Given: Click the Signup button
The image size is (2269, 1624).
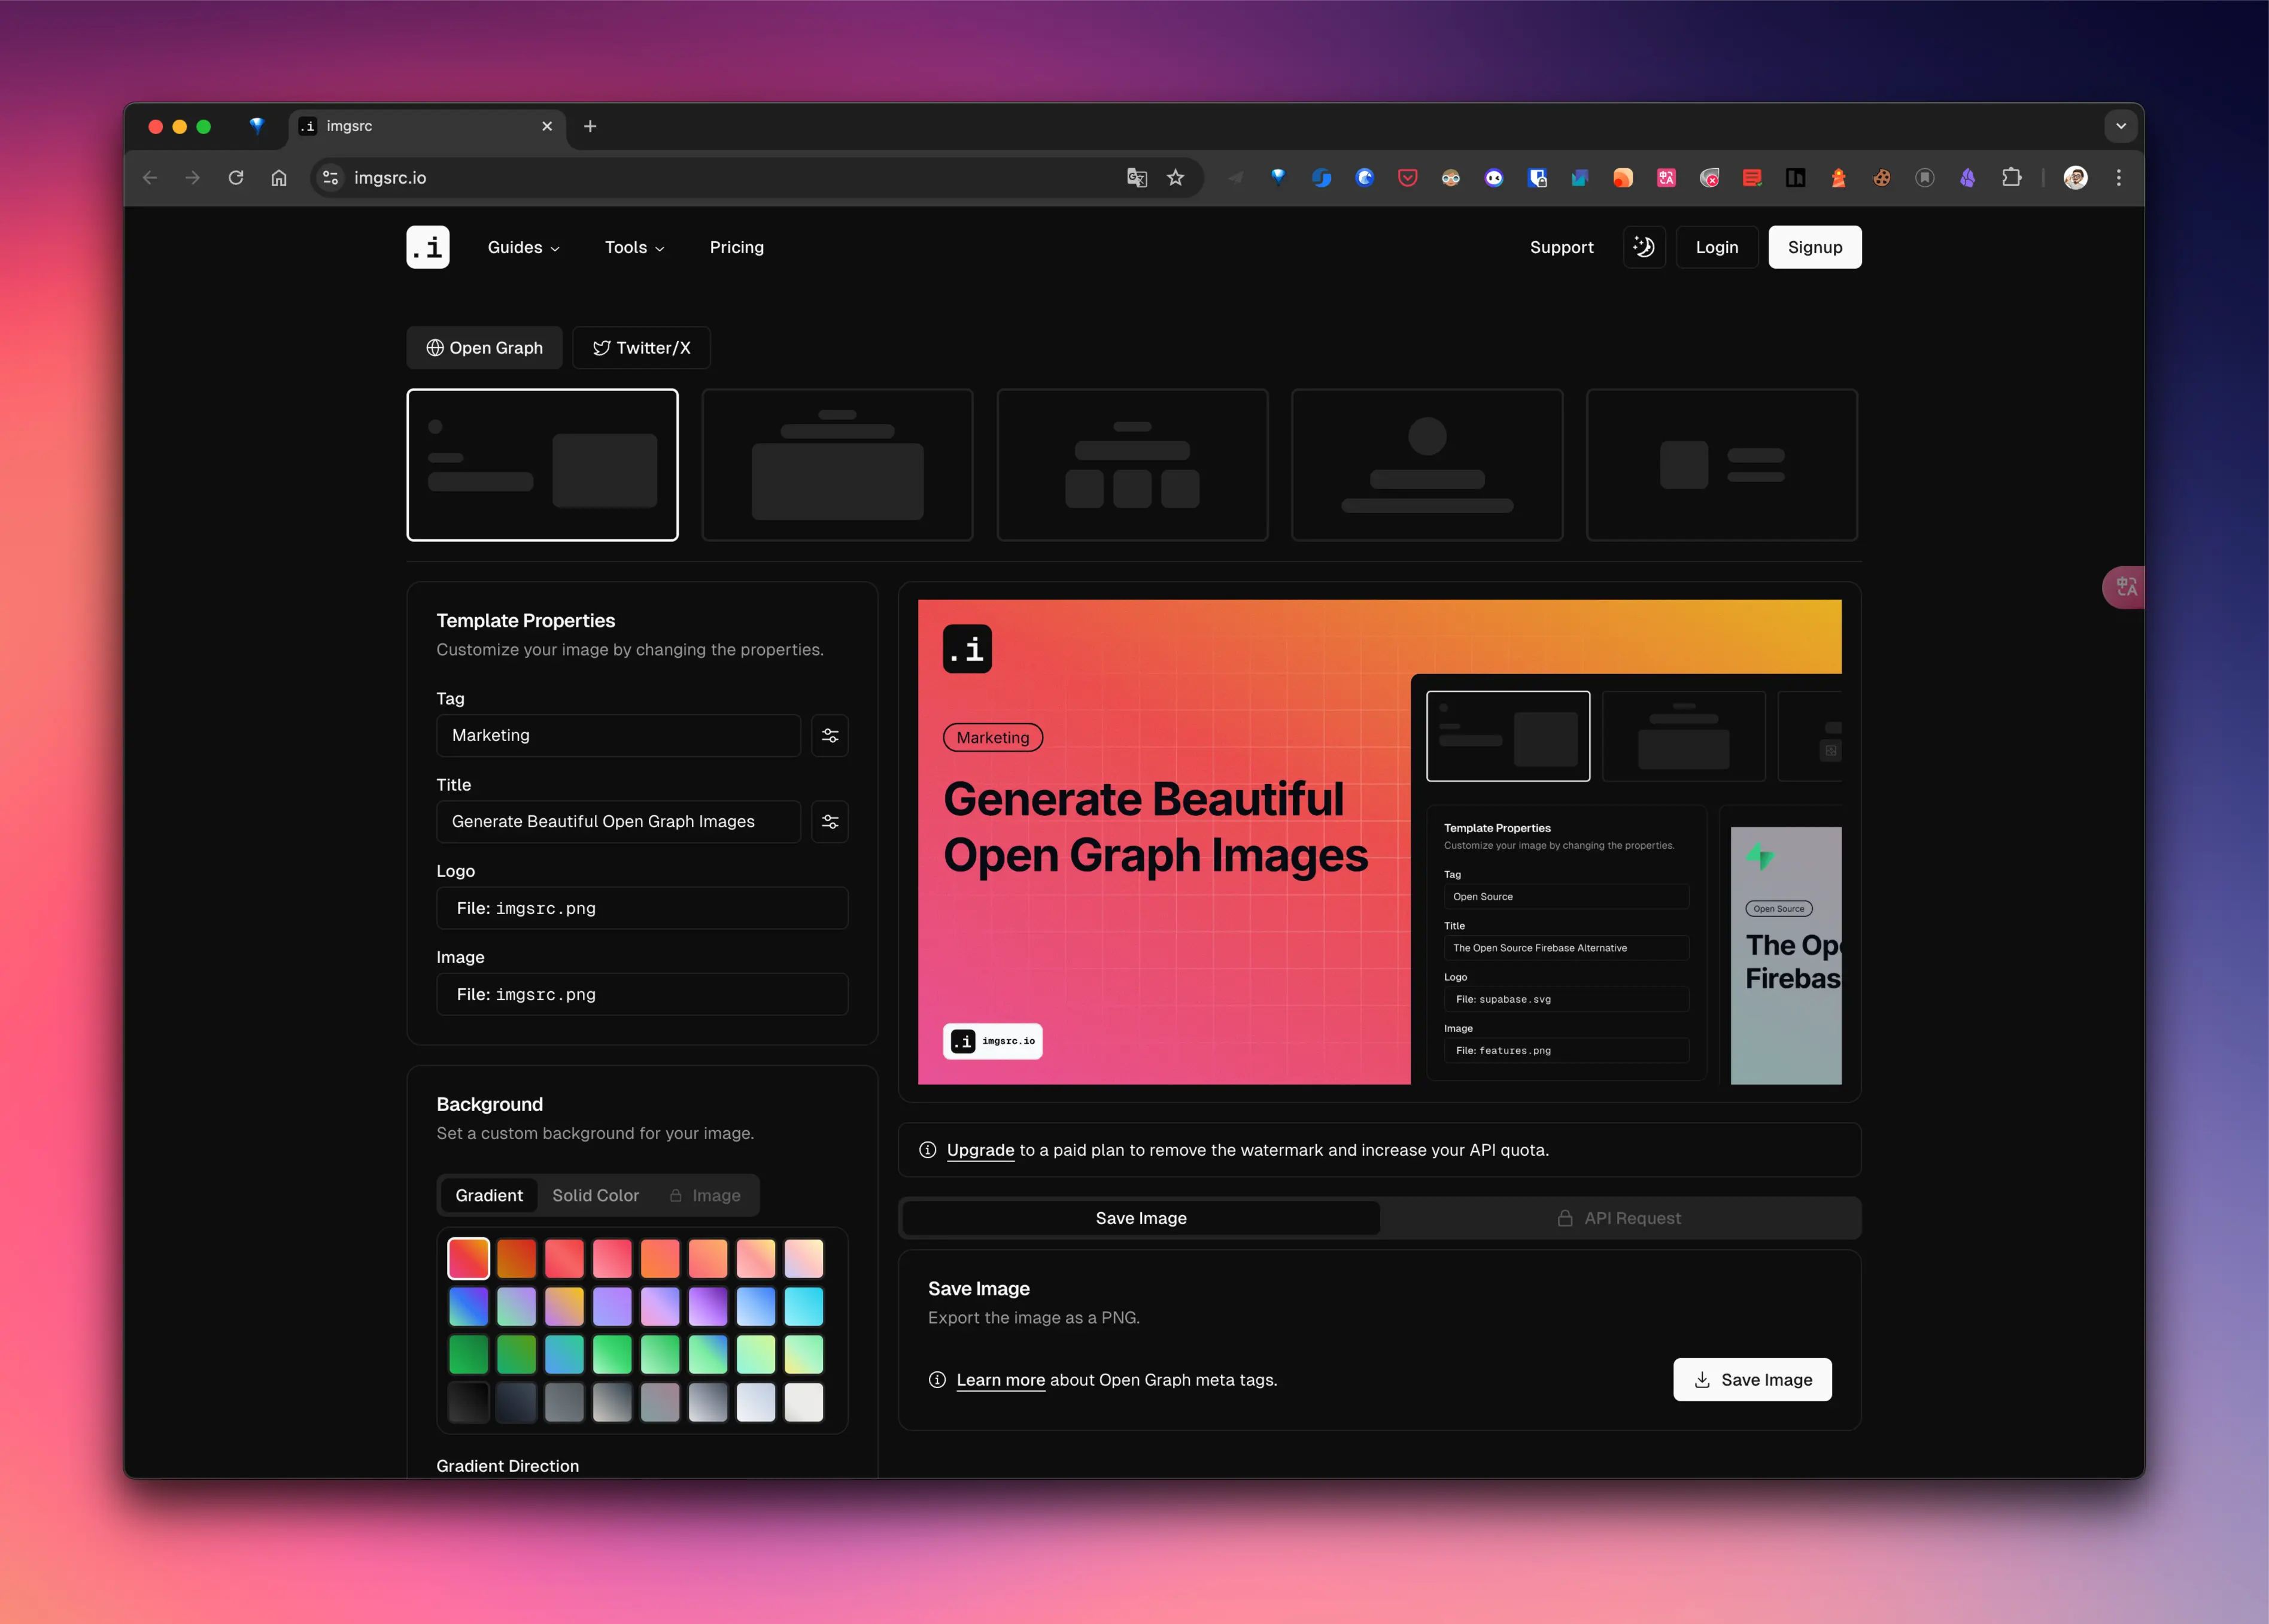Looking at the screenshot, I should tap(1814, 247).
